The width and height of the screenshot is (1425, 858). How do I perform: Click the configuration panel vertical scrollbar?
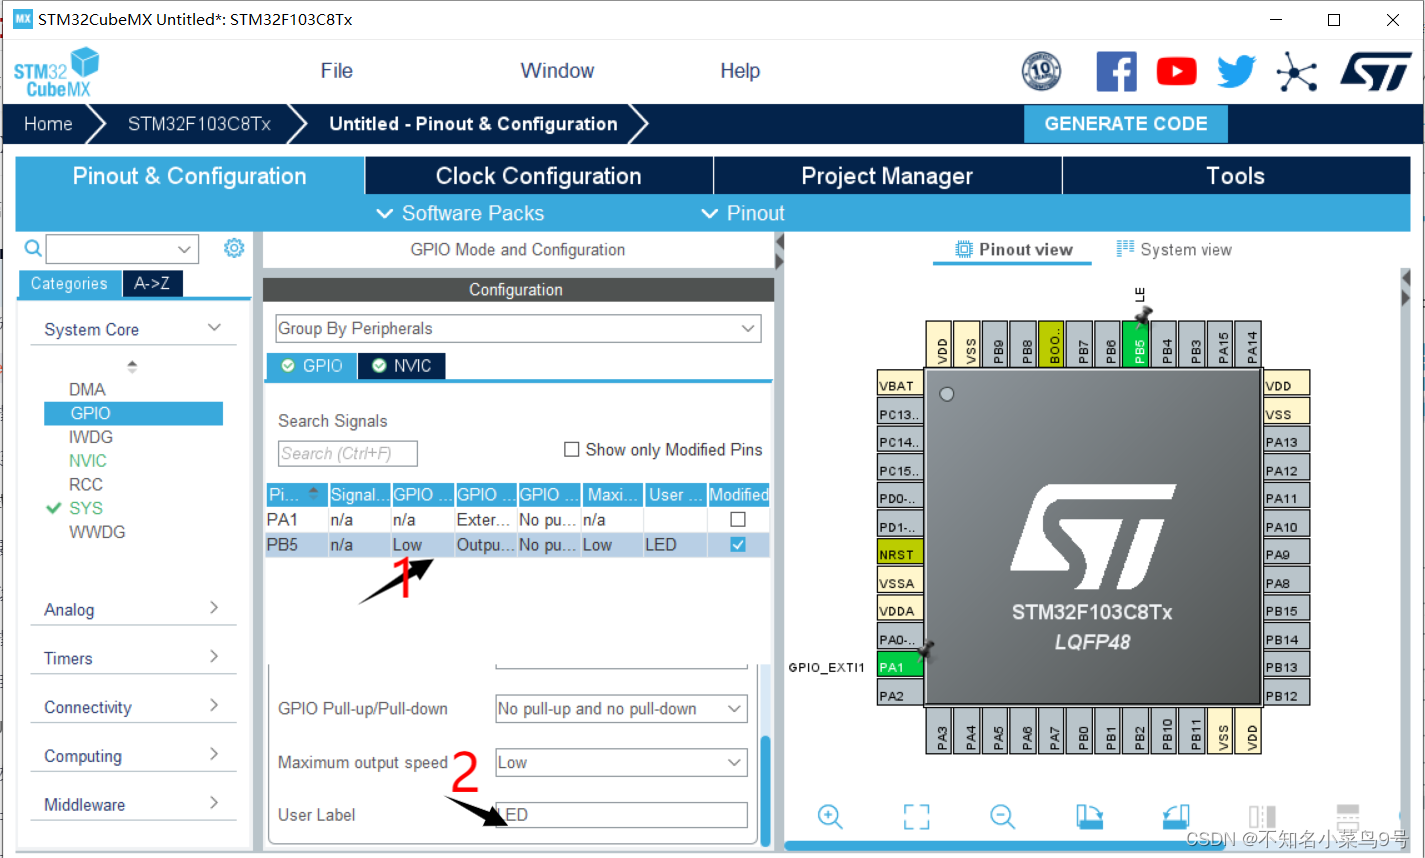(x=766, y=790)
